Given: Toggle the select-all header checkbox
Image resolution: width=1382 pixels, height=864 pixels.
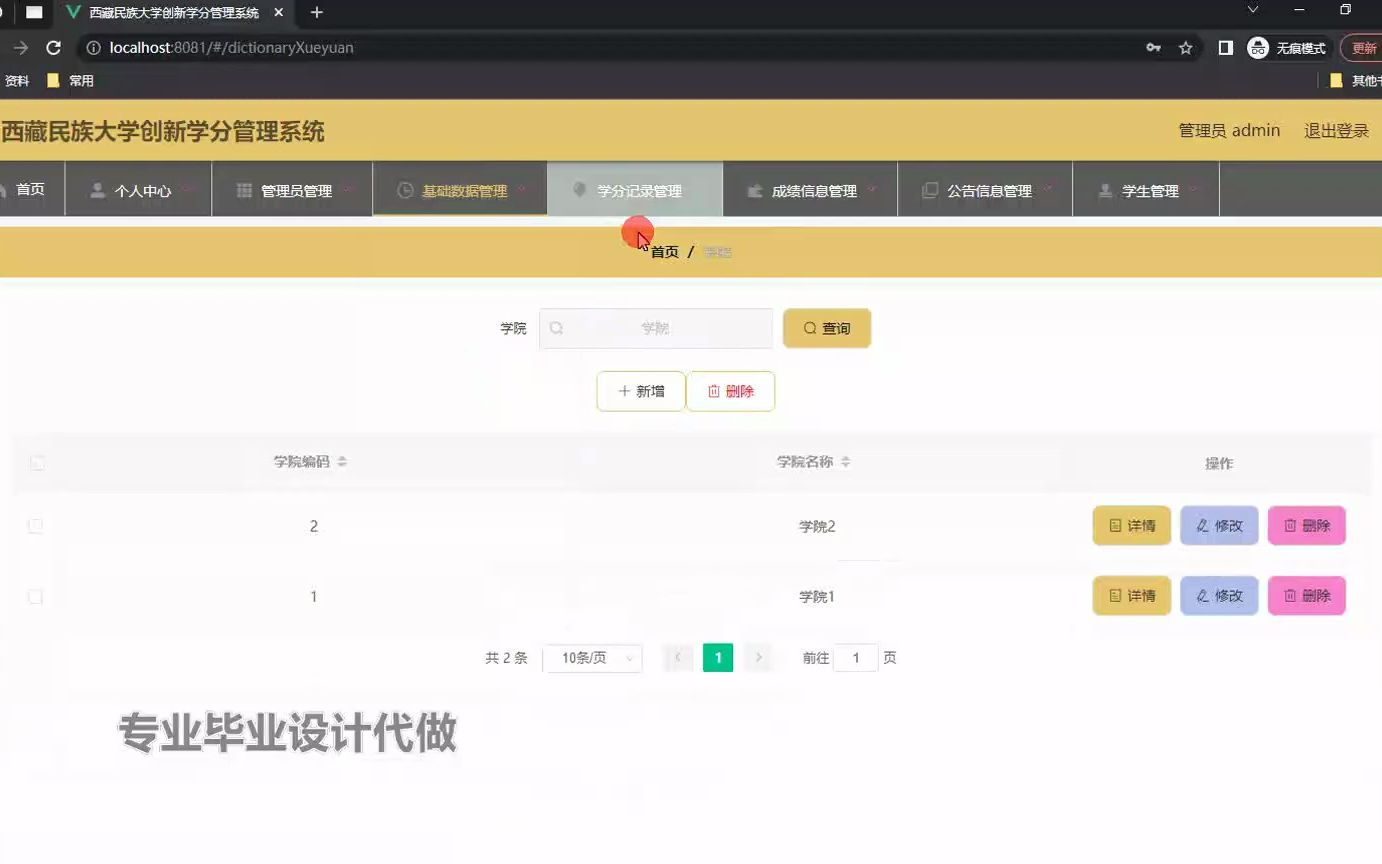Looking at the screenshot, I should tap(37, 463).
